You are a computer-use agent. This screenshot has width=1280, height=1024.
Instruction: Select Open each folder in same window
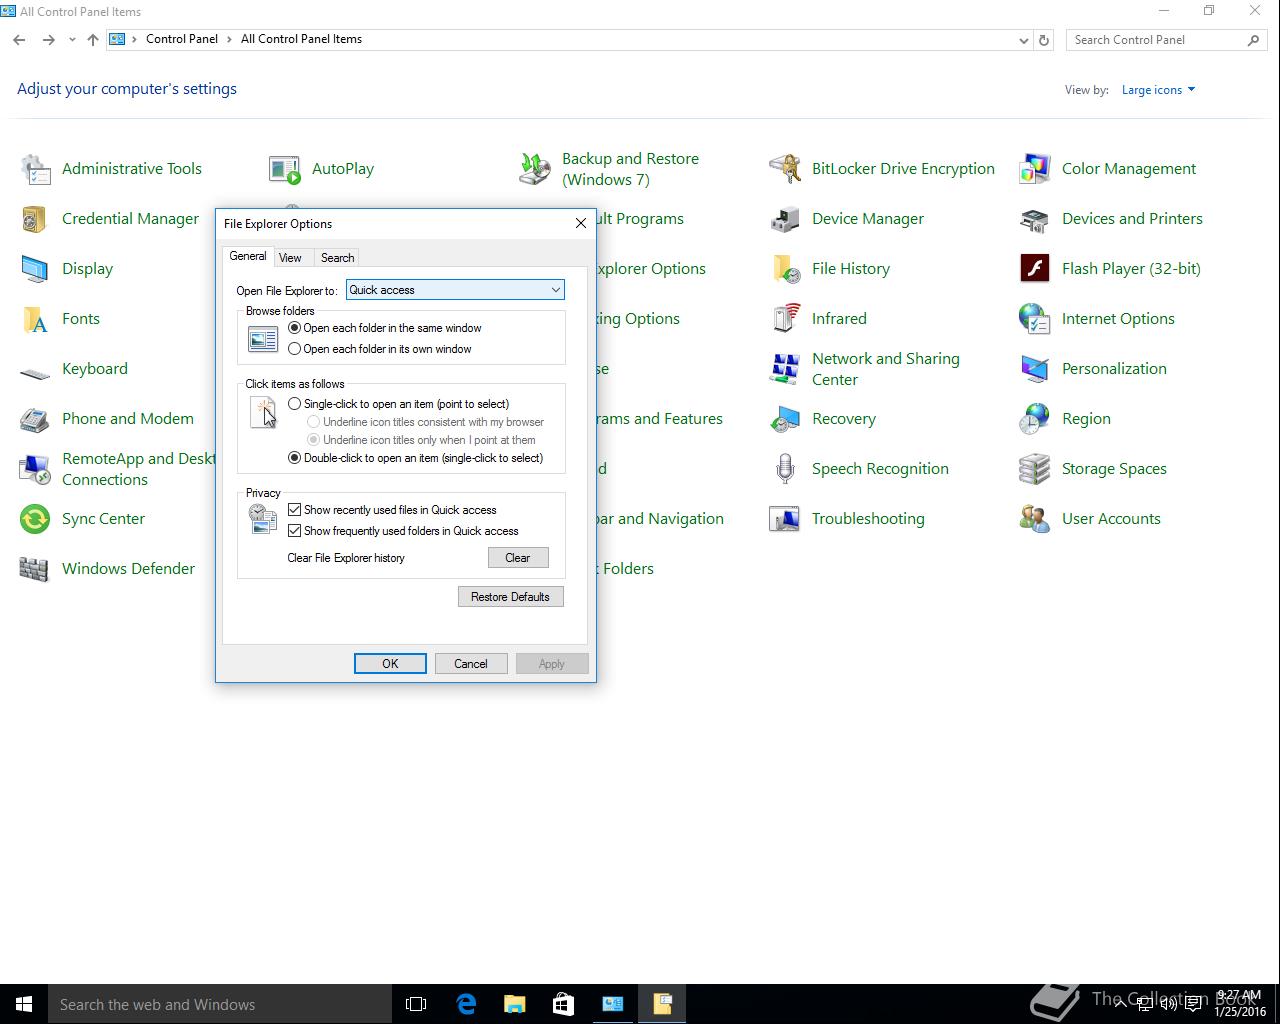point(294,328)
